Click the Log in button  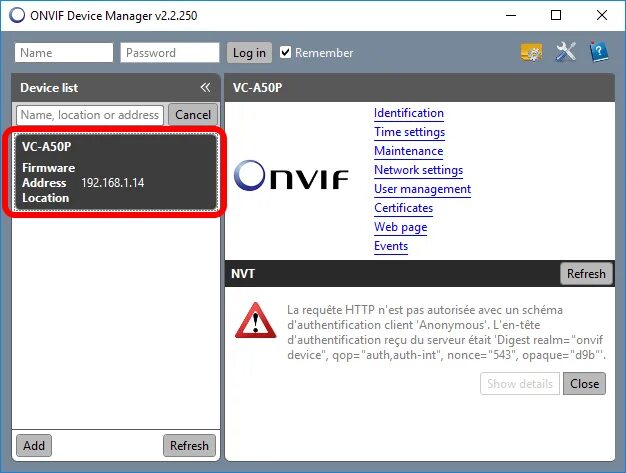(x=250, y=53)
